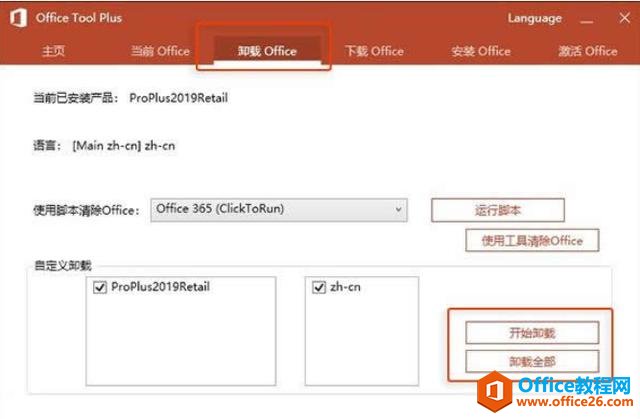Open the 下载 Office tab

(x=374, y=51)
